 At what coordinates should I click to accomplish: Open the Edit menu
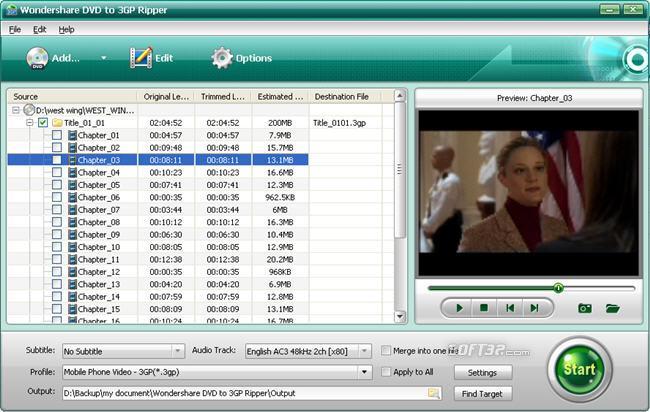39,29
